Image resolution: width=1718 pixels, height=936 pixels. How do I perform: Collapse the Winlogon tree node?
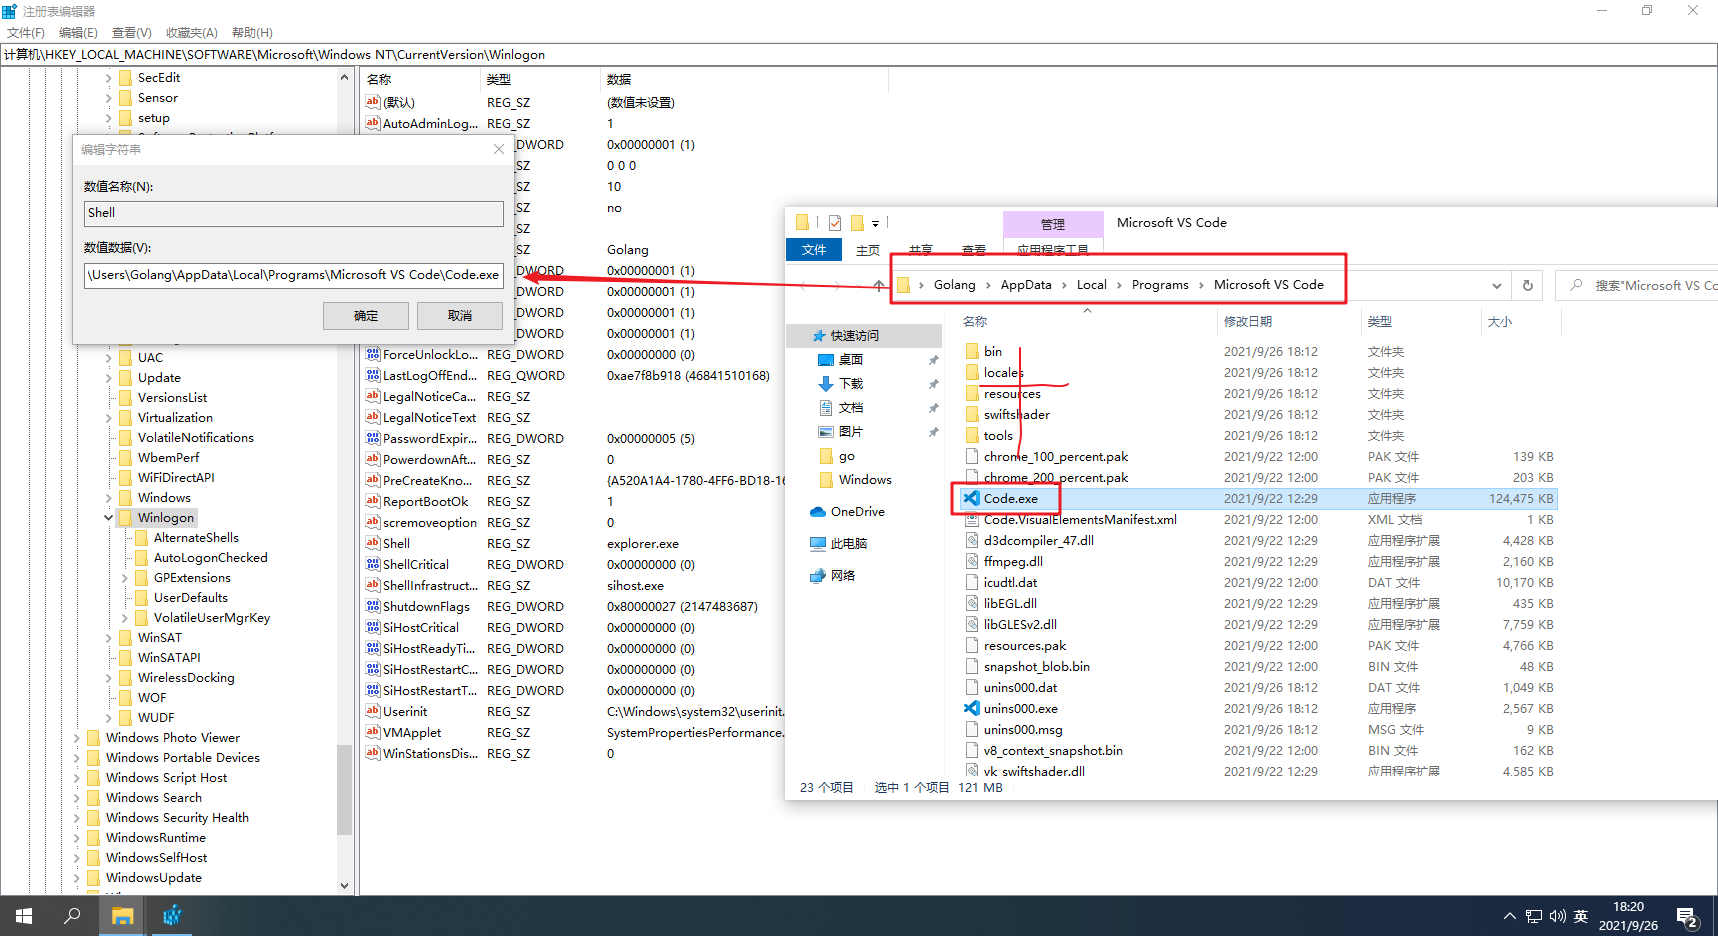pos(108,517)
